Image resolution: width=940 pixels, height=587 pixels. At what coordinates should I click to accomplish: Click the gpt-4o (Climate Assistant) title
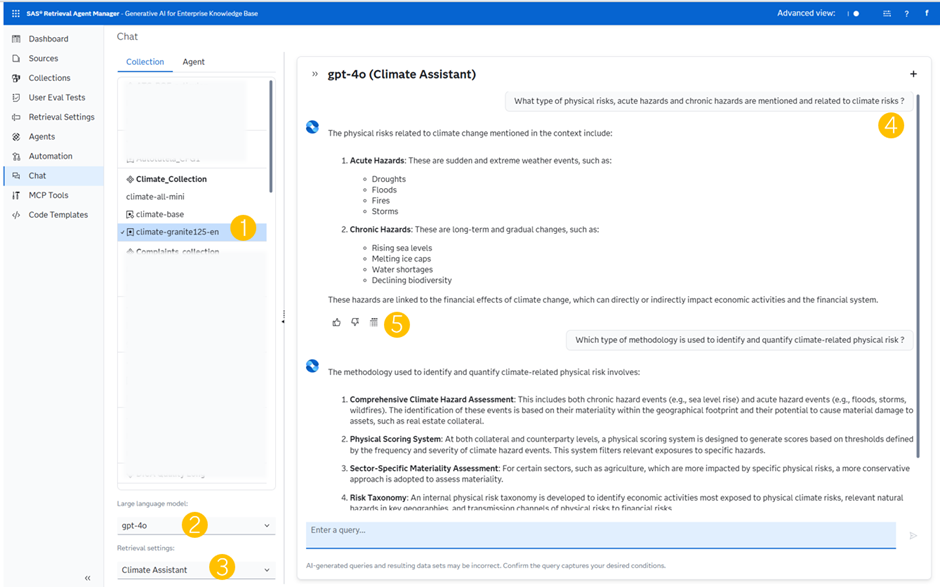pos(402,74)
